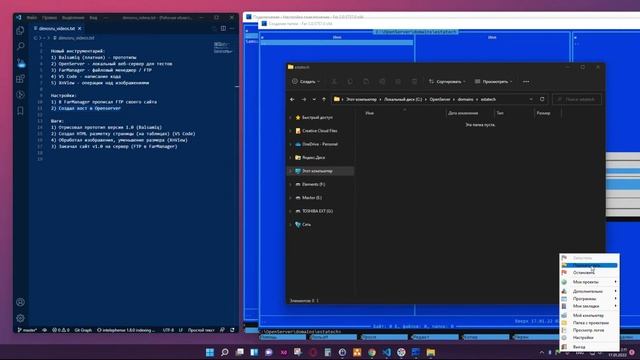Open the Windows Start button on taskbar
The height and width of the screenshot is (360, 640).
click(x=210, y=352)
